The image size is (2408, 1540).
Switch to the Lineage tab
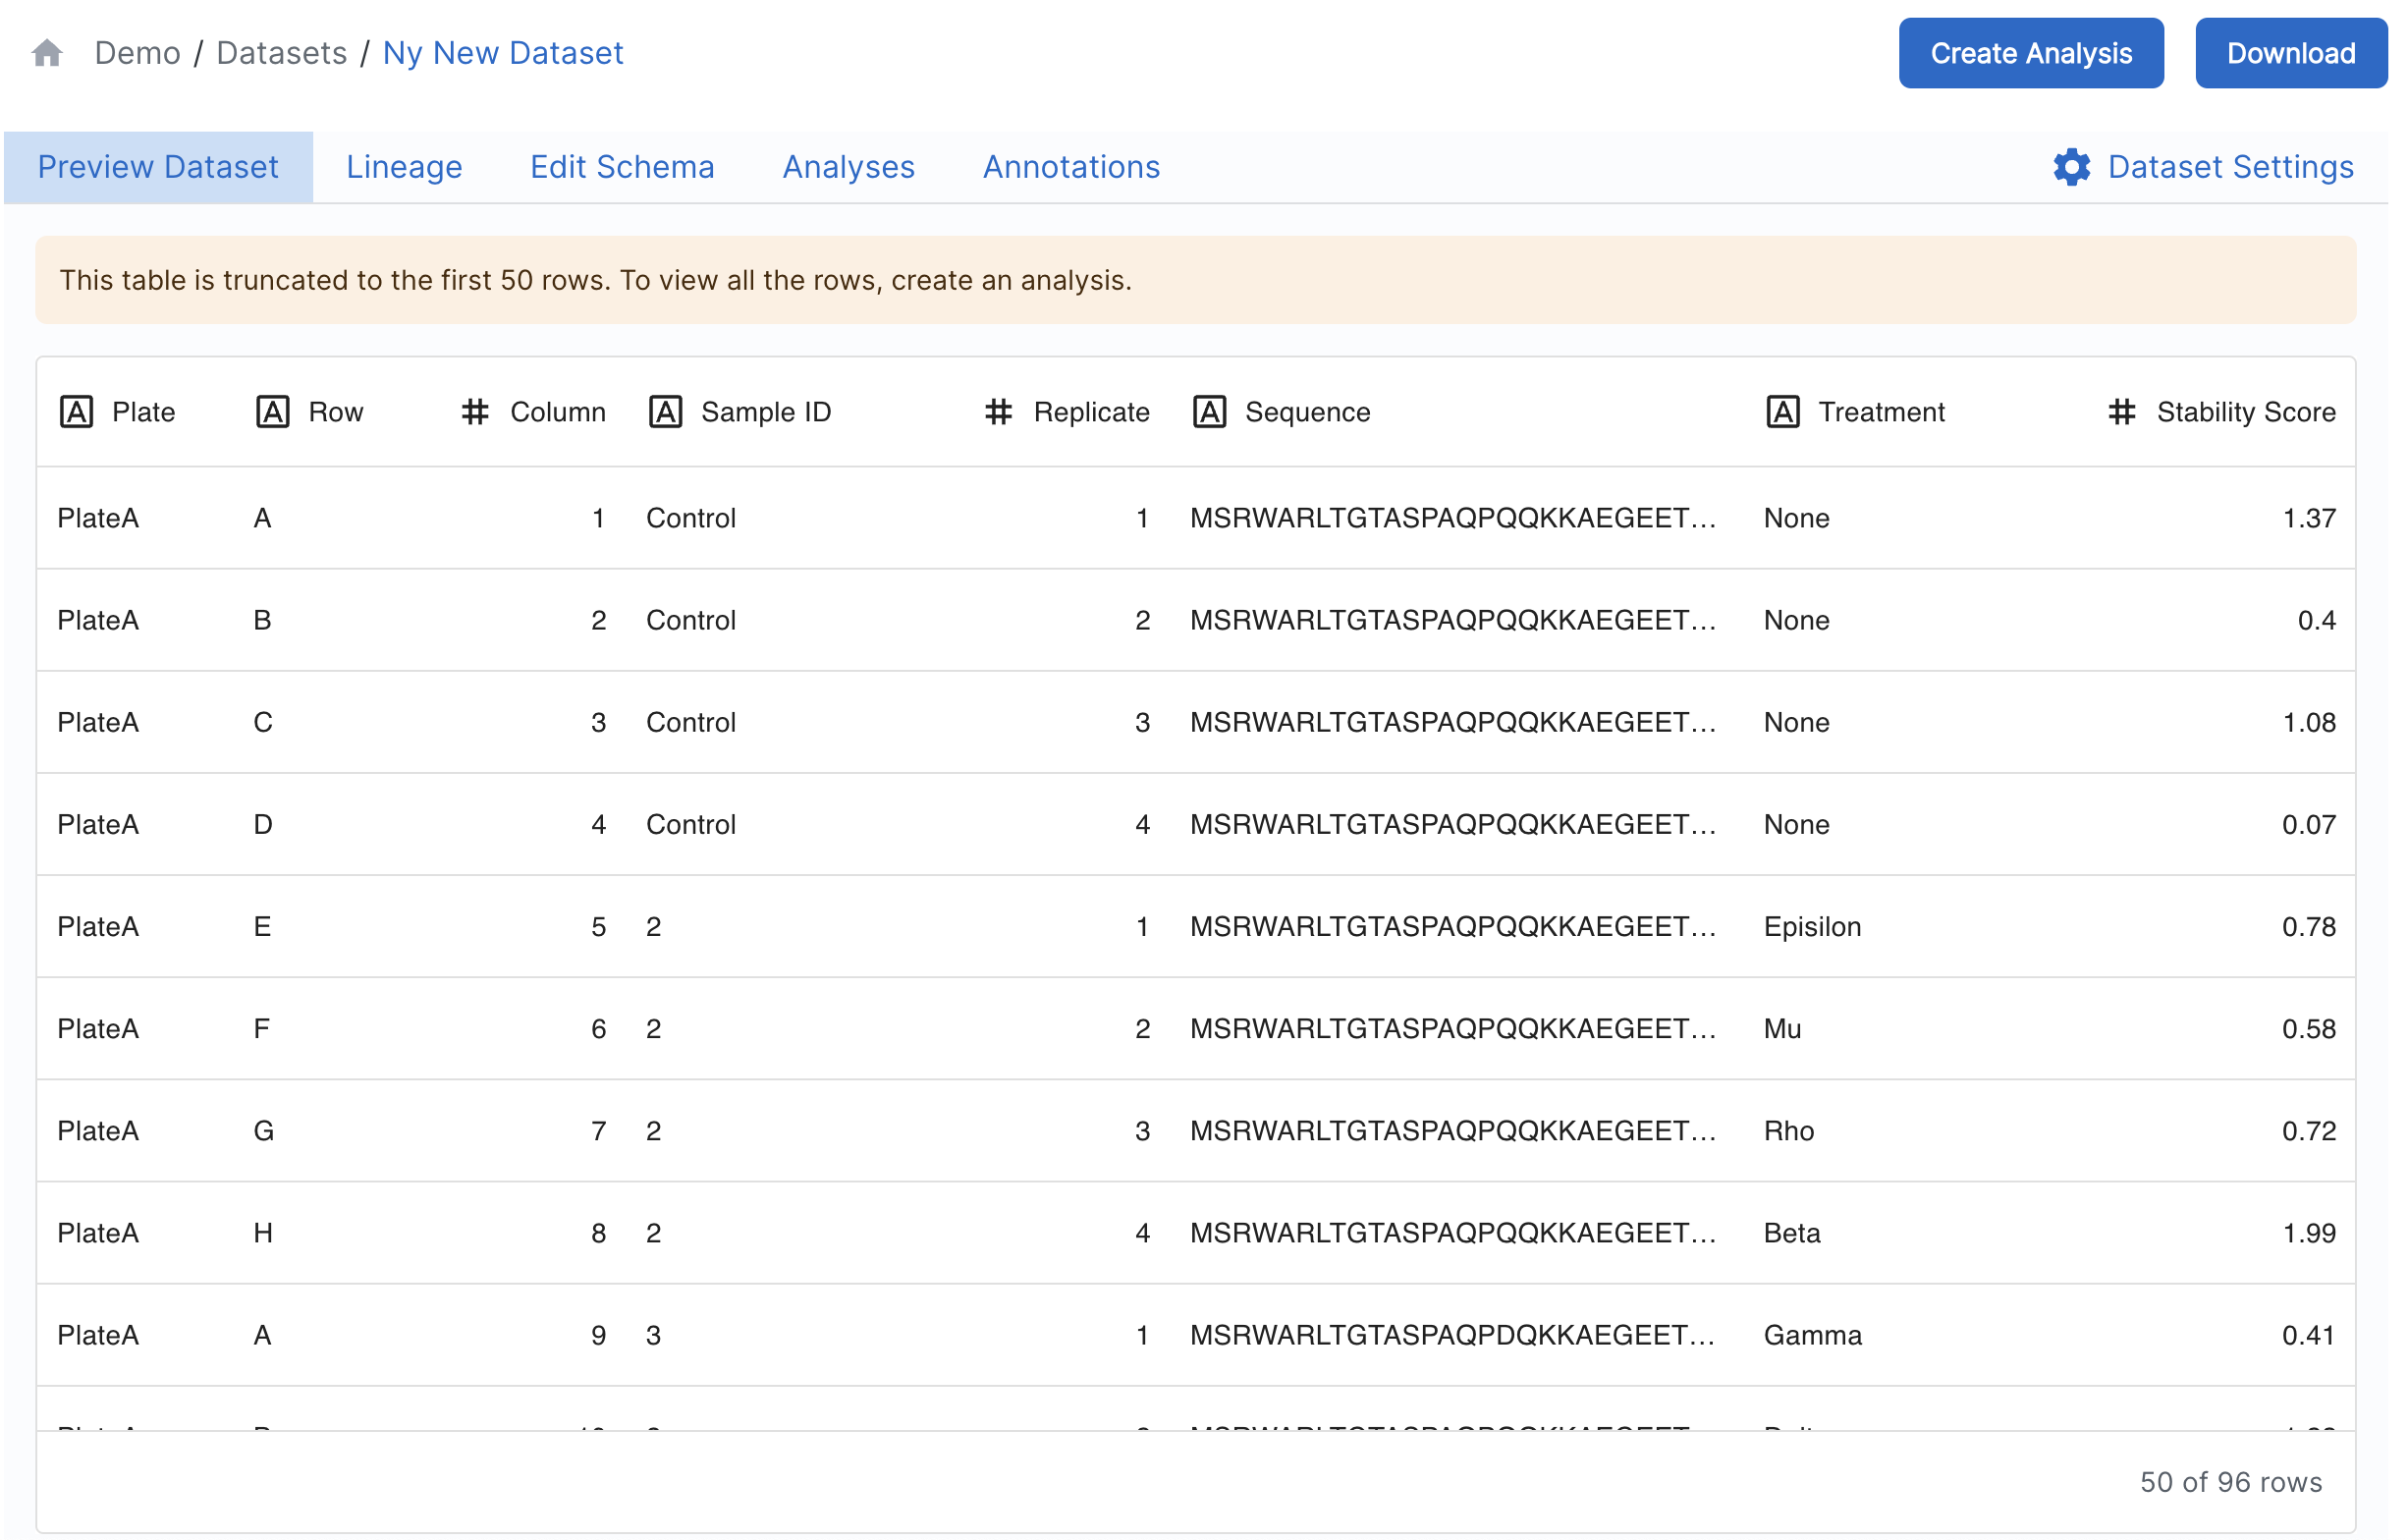click(x=404, y=167)
